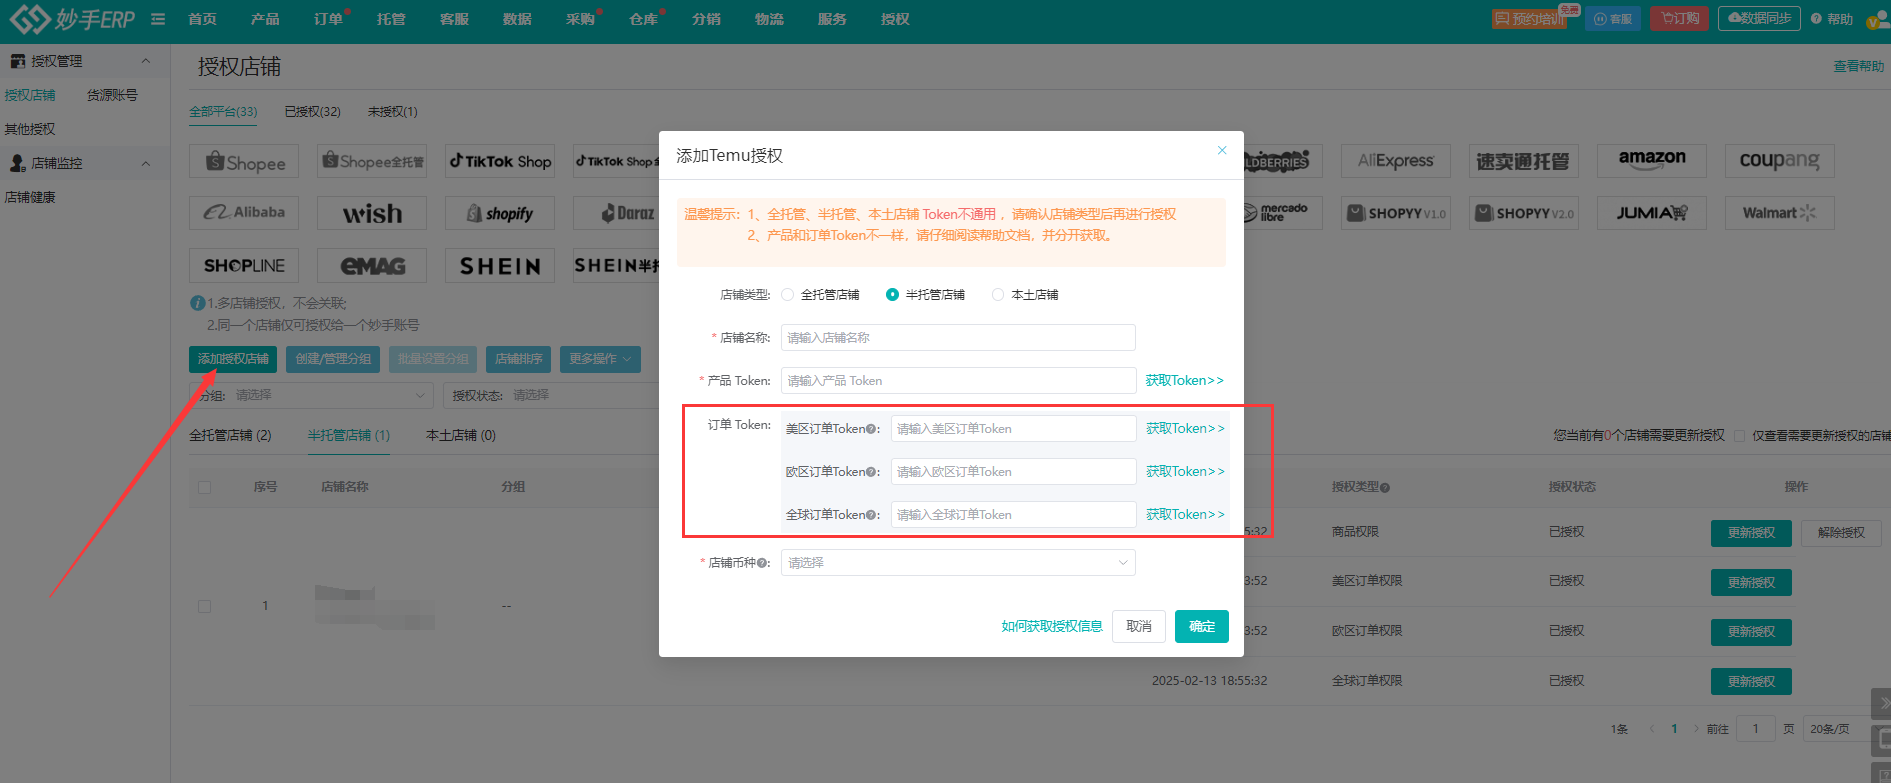Collapse the 授权管理 sidebar section
The width and height of the screenshot is (1891, 783).
[x=145, y=61]
